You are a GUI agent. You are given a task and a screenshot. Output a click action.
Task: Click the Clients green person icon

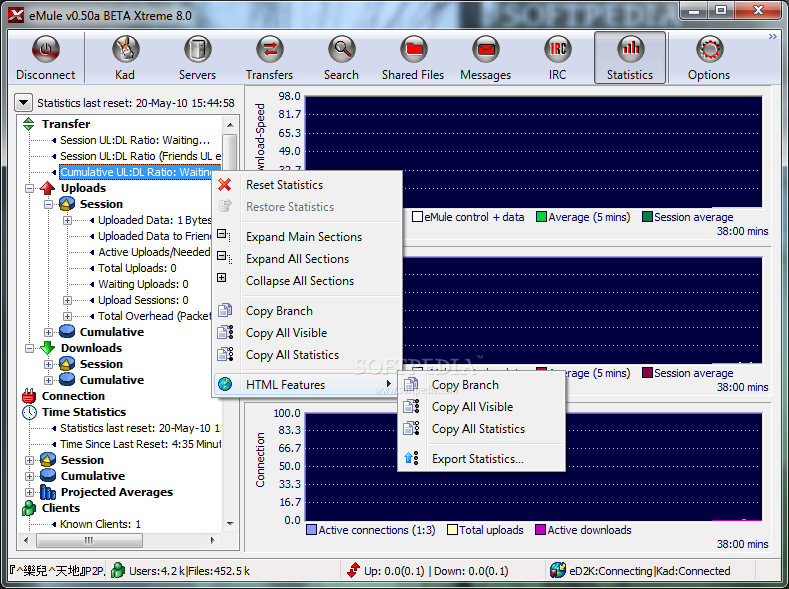29,508
